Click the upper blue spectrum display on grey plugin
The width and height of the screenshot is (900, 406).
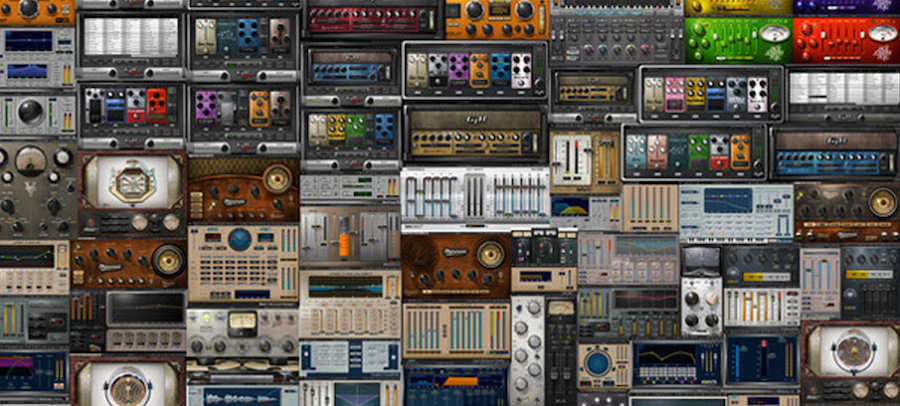tap(27, 41)
